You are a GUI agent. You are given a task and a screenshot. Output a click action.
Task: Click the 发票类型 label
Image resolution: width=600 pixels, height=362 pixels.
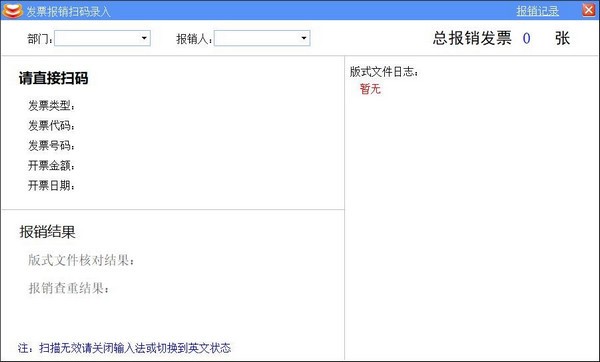click(51, 105)
